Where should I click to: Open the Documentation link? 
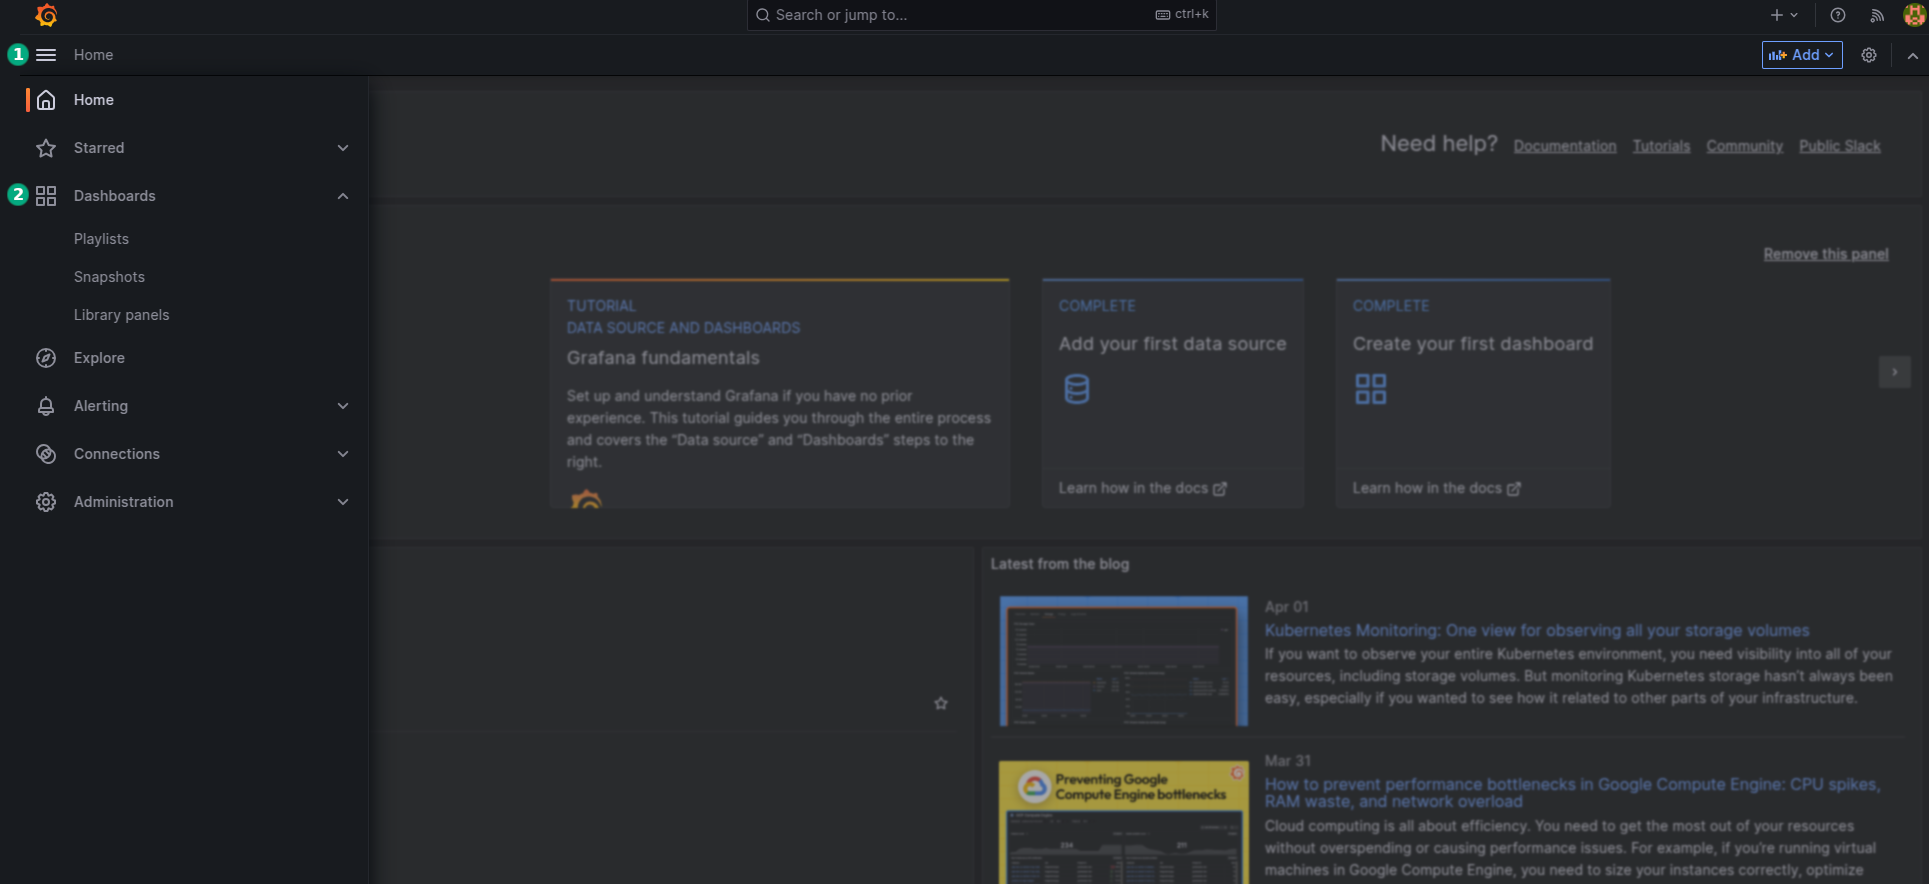point(1565,146)
